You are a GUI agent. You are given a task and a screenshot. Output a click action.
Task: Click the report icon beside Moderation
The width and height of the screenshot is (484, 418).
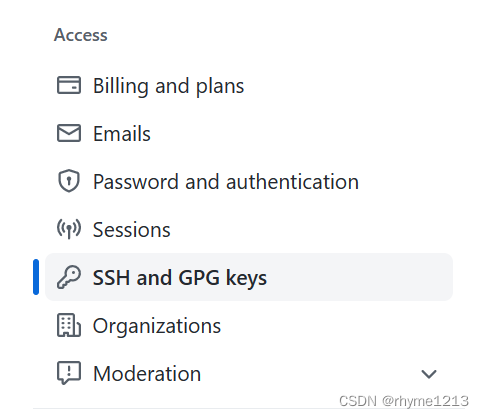point(69,373)
